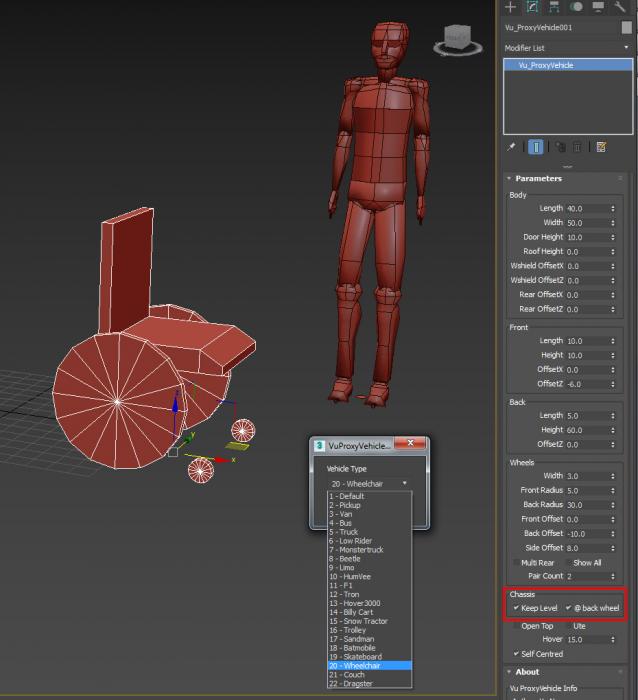638x700 pixels.
Task: Open the Modifier List dropdown
Action: tap(567, 47)
